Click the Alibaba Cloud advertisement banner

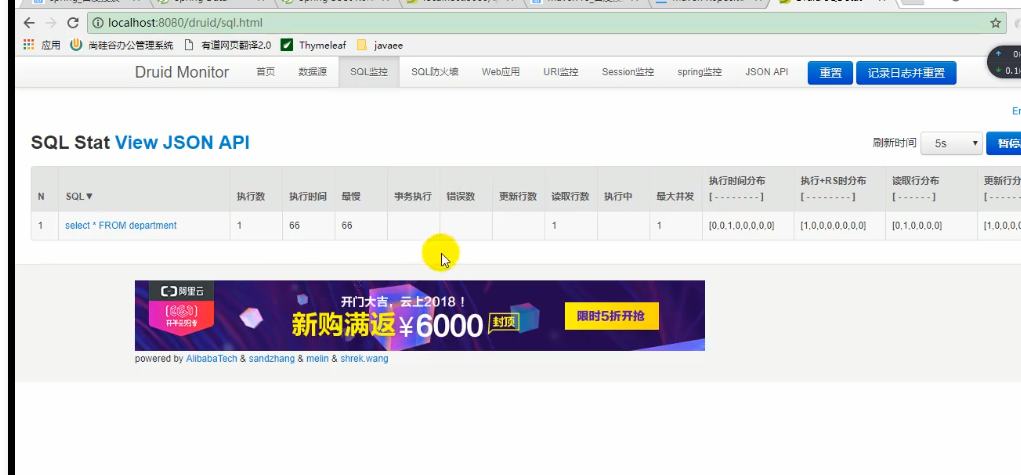tap(419, 315)
